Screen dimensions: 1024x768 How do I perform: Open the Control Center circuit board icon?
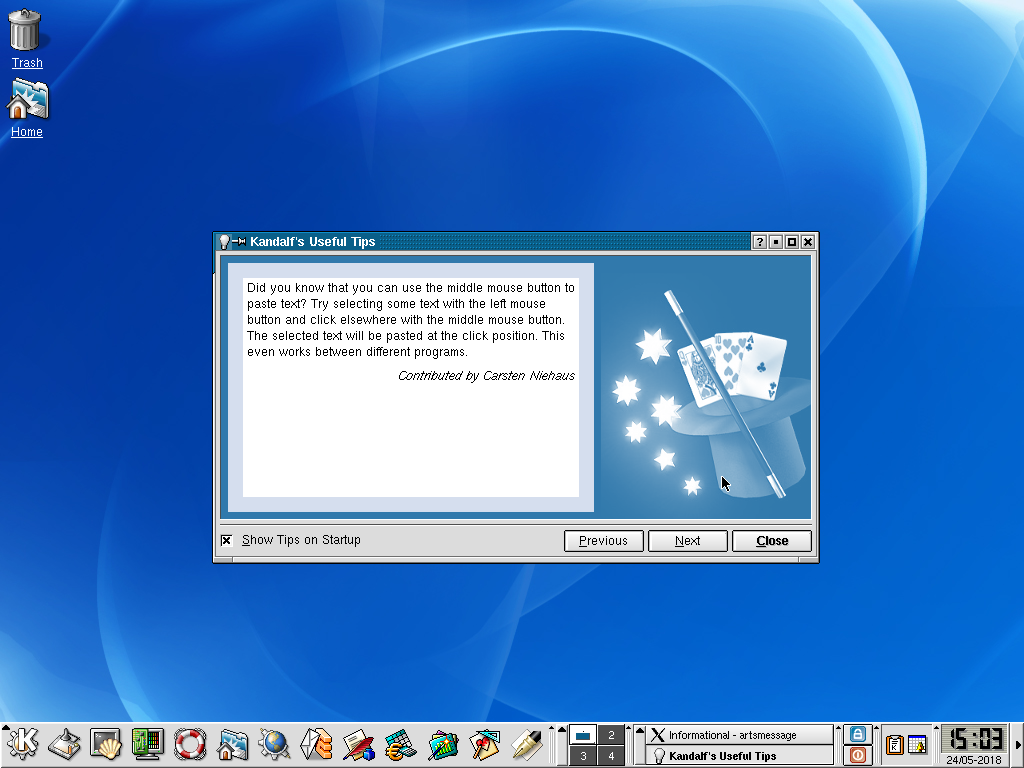point(148,744)
